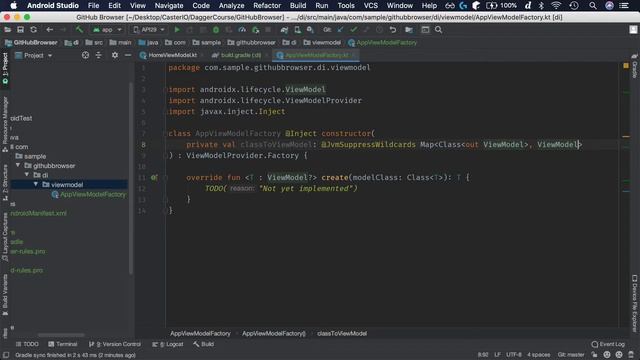The height and width of the screenshot is (360, 640).
Task: Open the Event Log panel
Action: [608, 344]
